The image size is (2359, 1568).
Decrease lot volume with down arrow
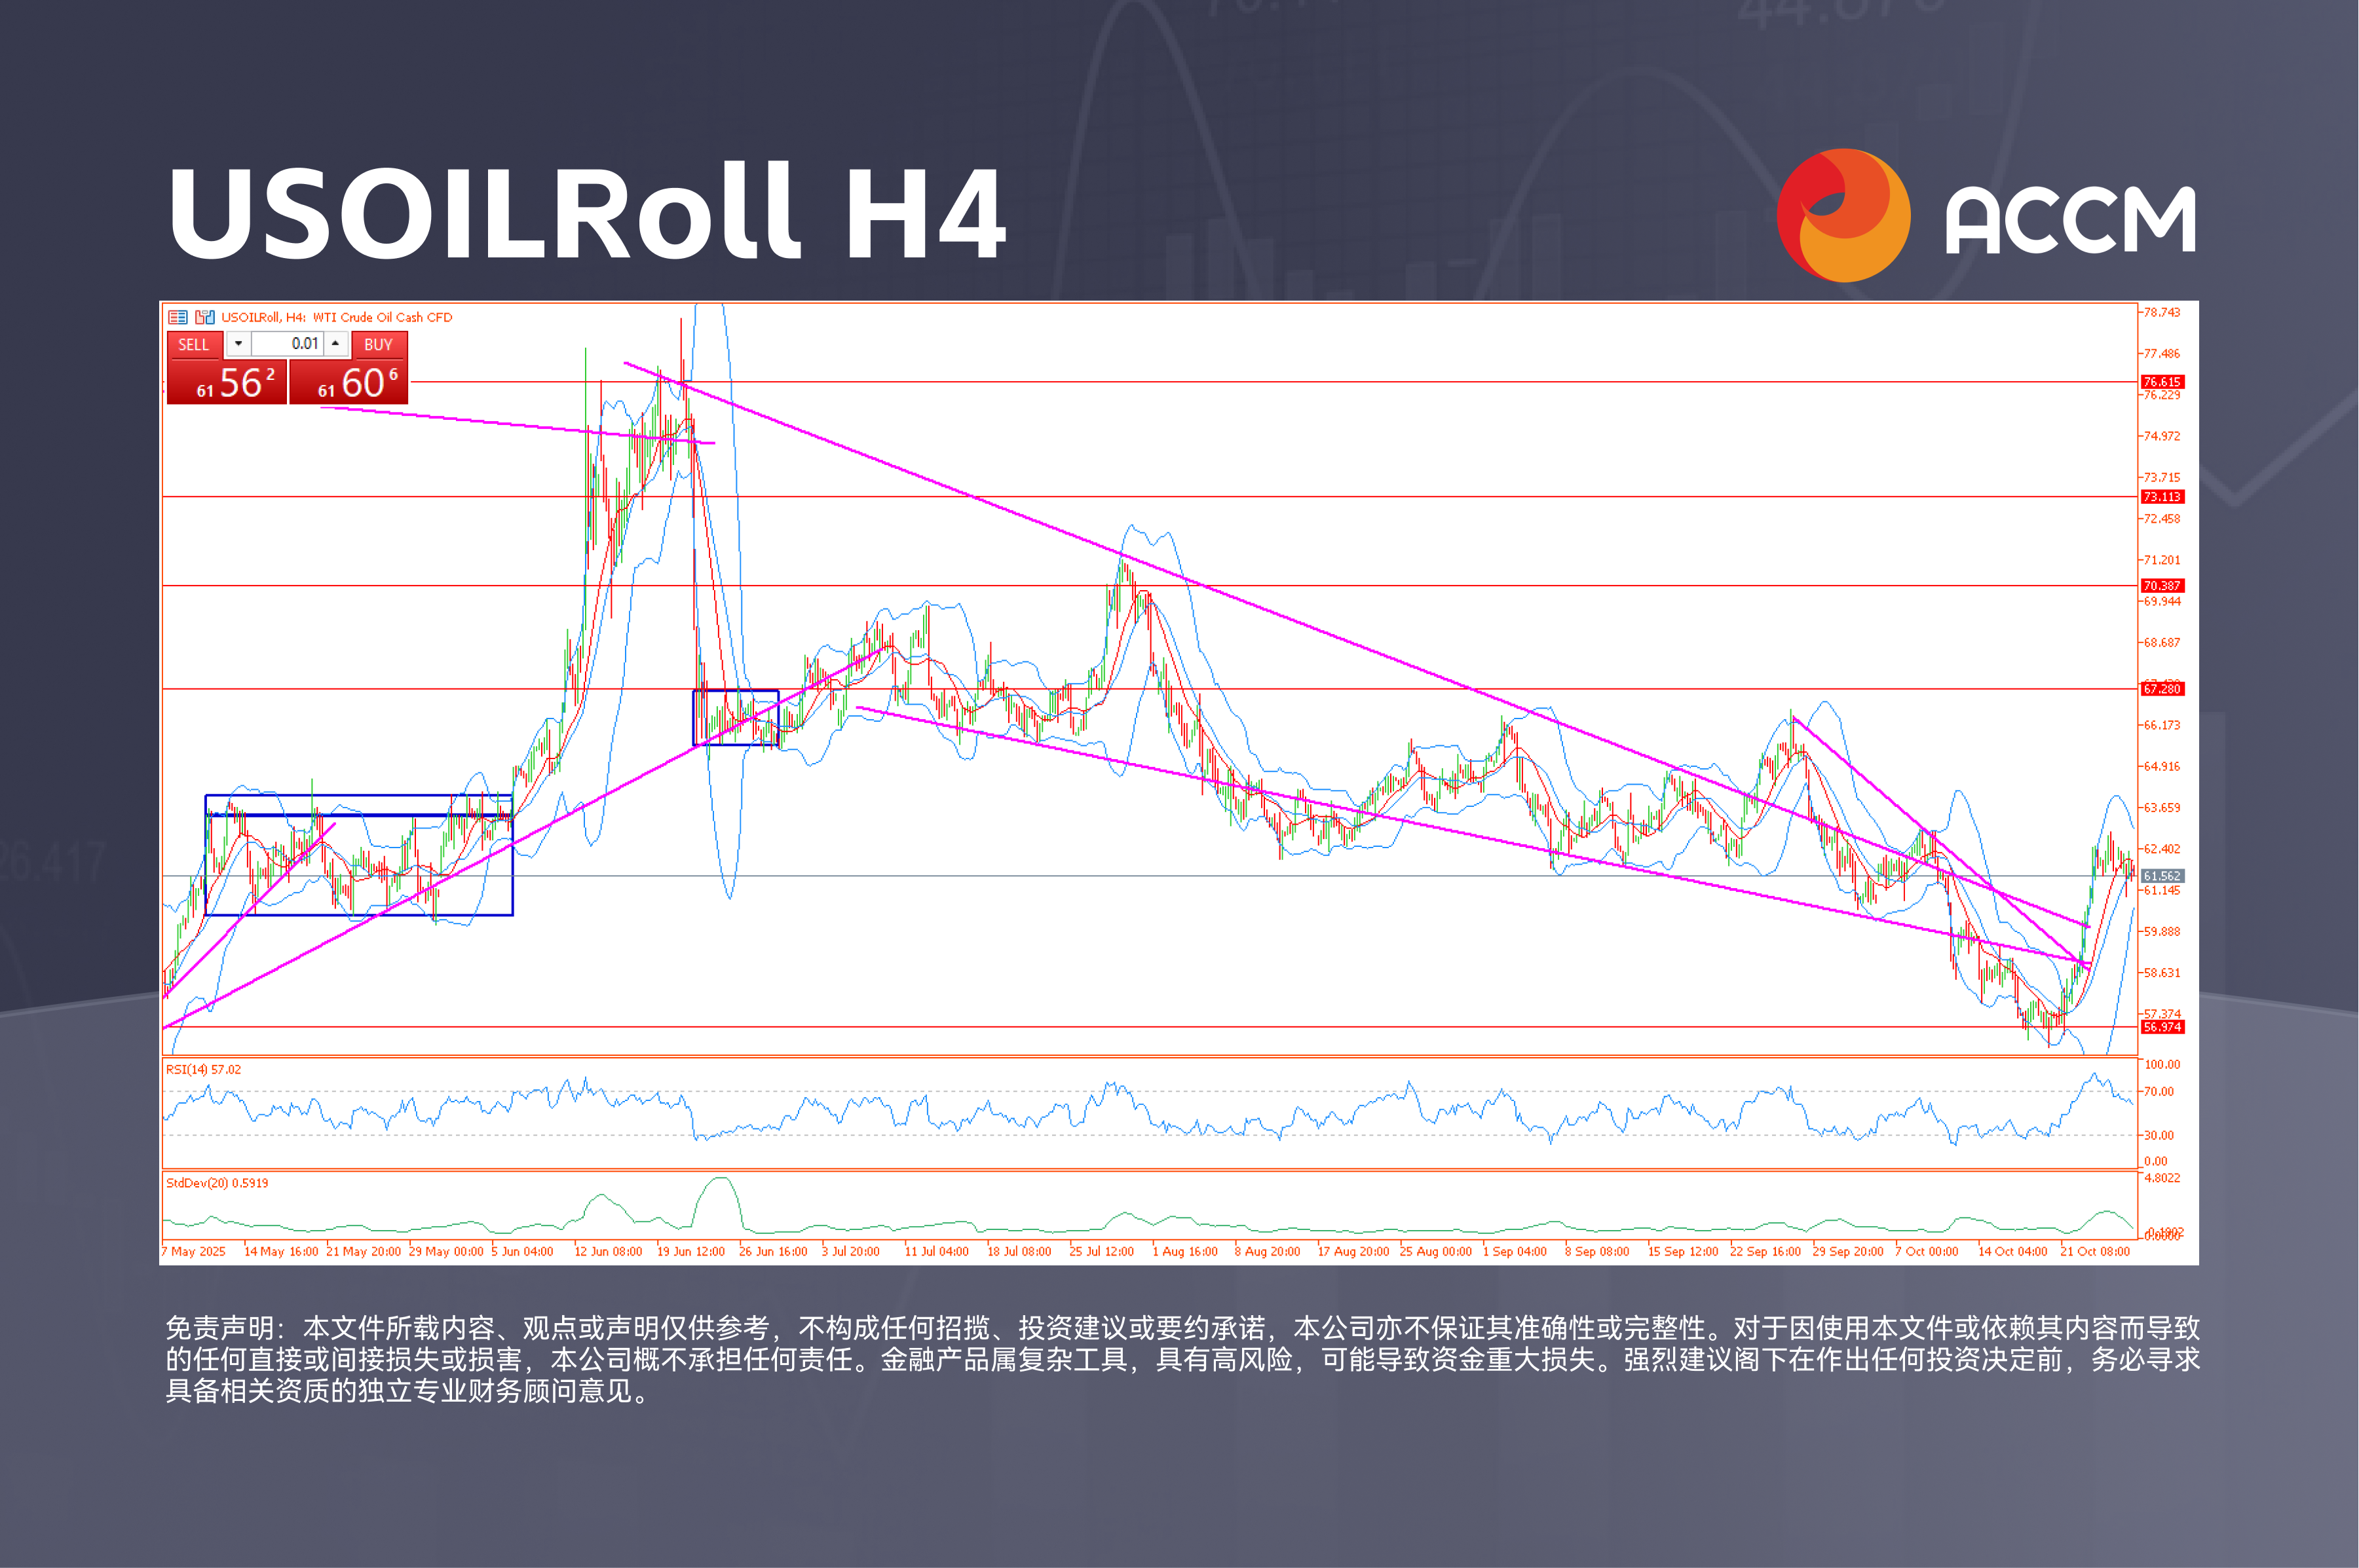point(238,344)
